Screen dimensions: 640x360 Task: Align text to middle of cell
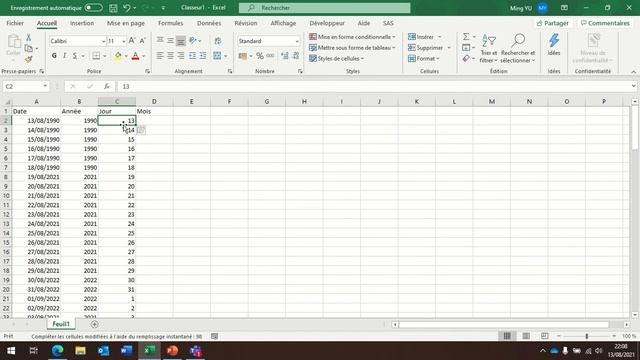[170, 40]
